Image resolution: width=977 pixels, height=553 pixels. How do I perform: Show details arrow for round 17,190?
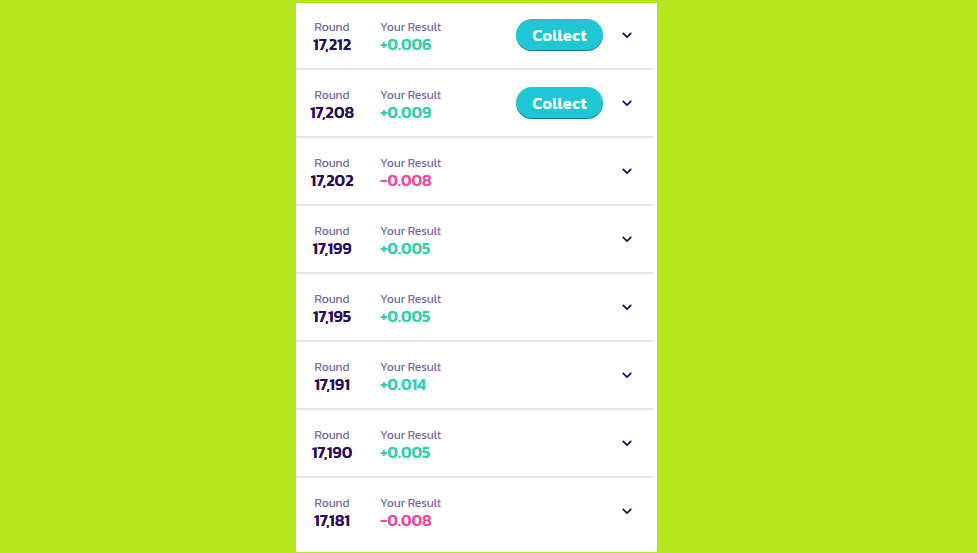pyautogui.click(x=627, y=443)
